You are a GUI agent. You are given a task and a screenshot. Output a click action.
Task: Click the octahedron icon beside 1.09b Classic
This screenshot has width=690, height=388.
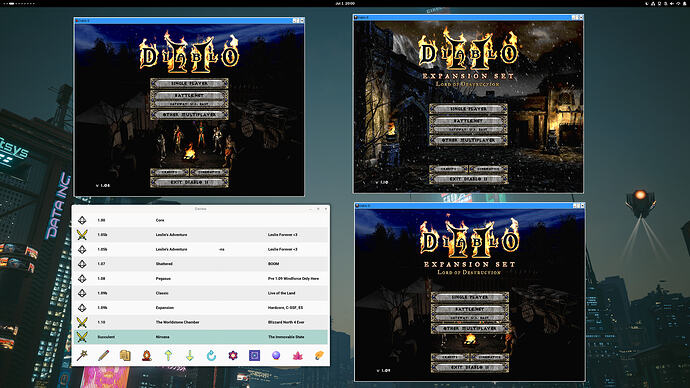[x=82, y=293]
